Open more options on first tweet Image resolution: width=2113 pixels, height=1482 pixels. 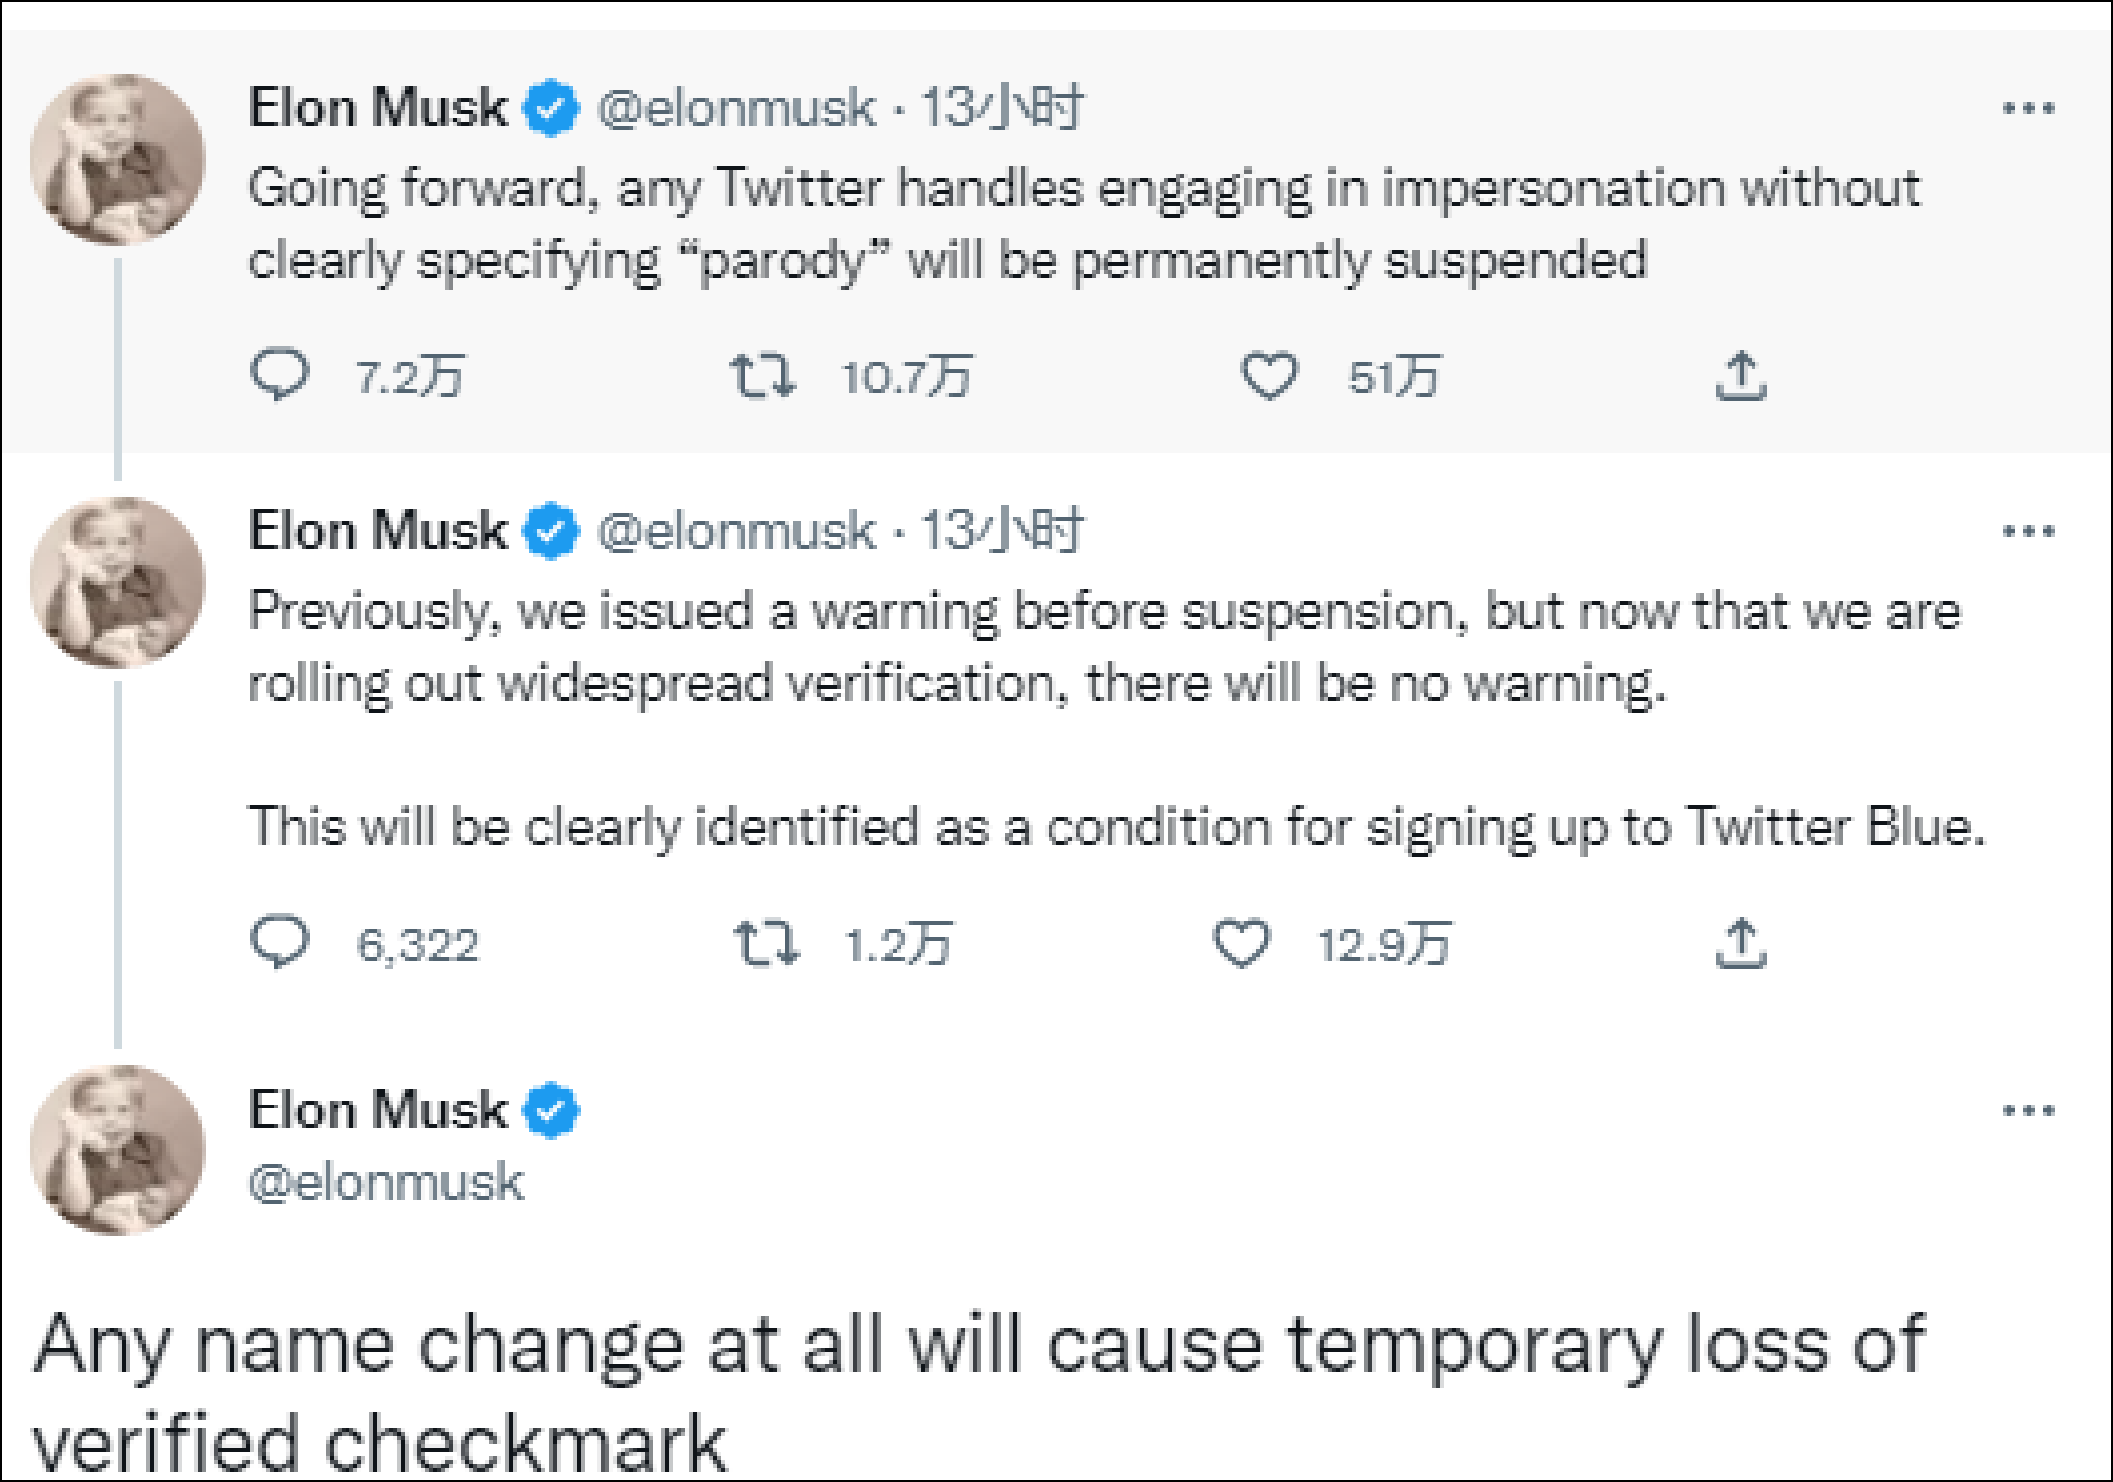2028,108
